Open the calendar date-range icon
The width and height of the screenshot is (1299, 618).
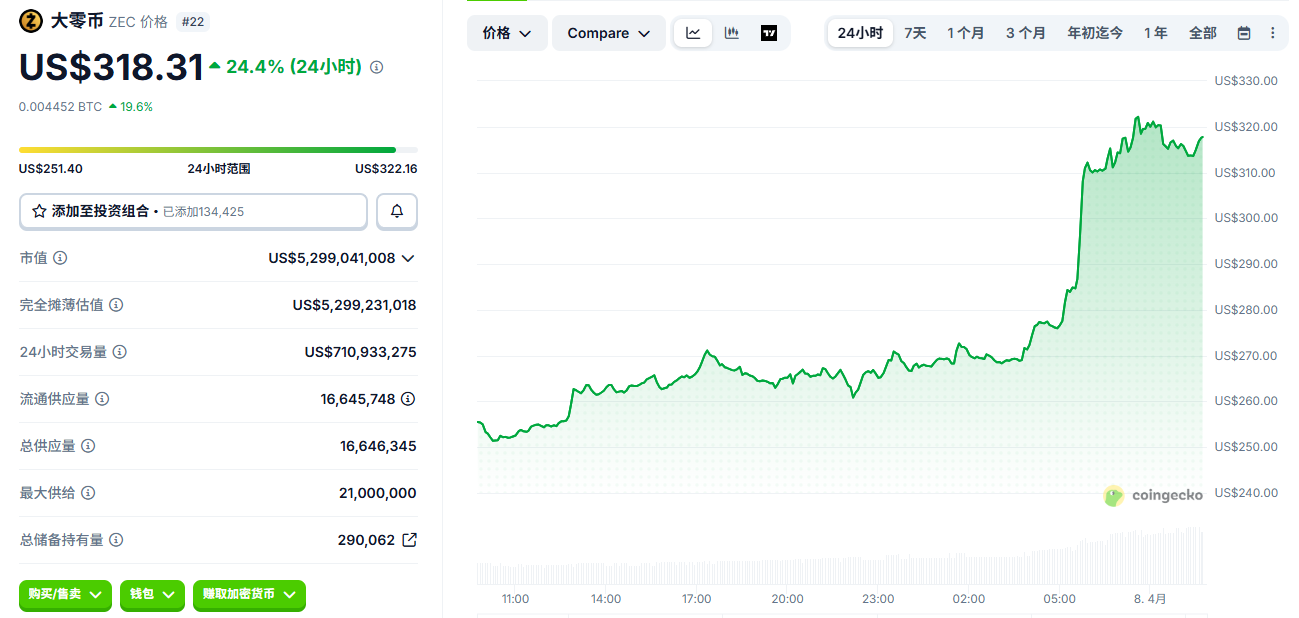(x=1243, y=32)
